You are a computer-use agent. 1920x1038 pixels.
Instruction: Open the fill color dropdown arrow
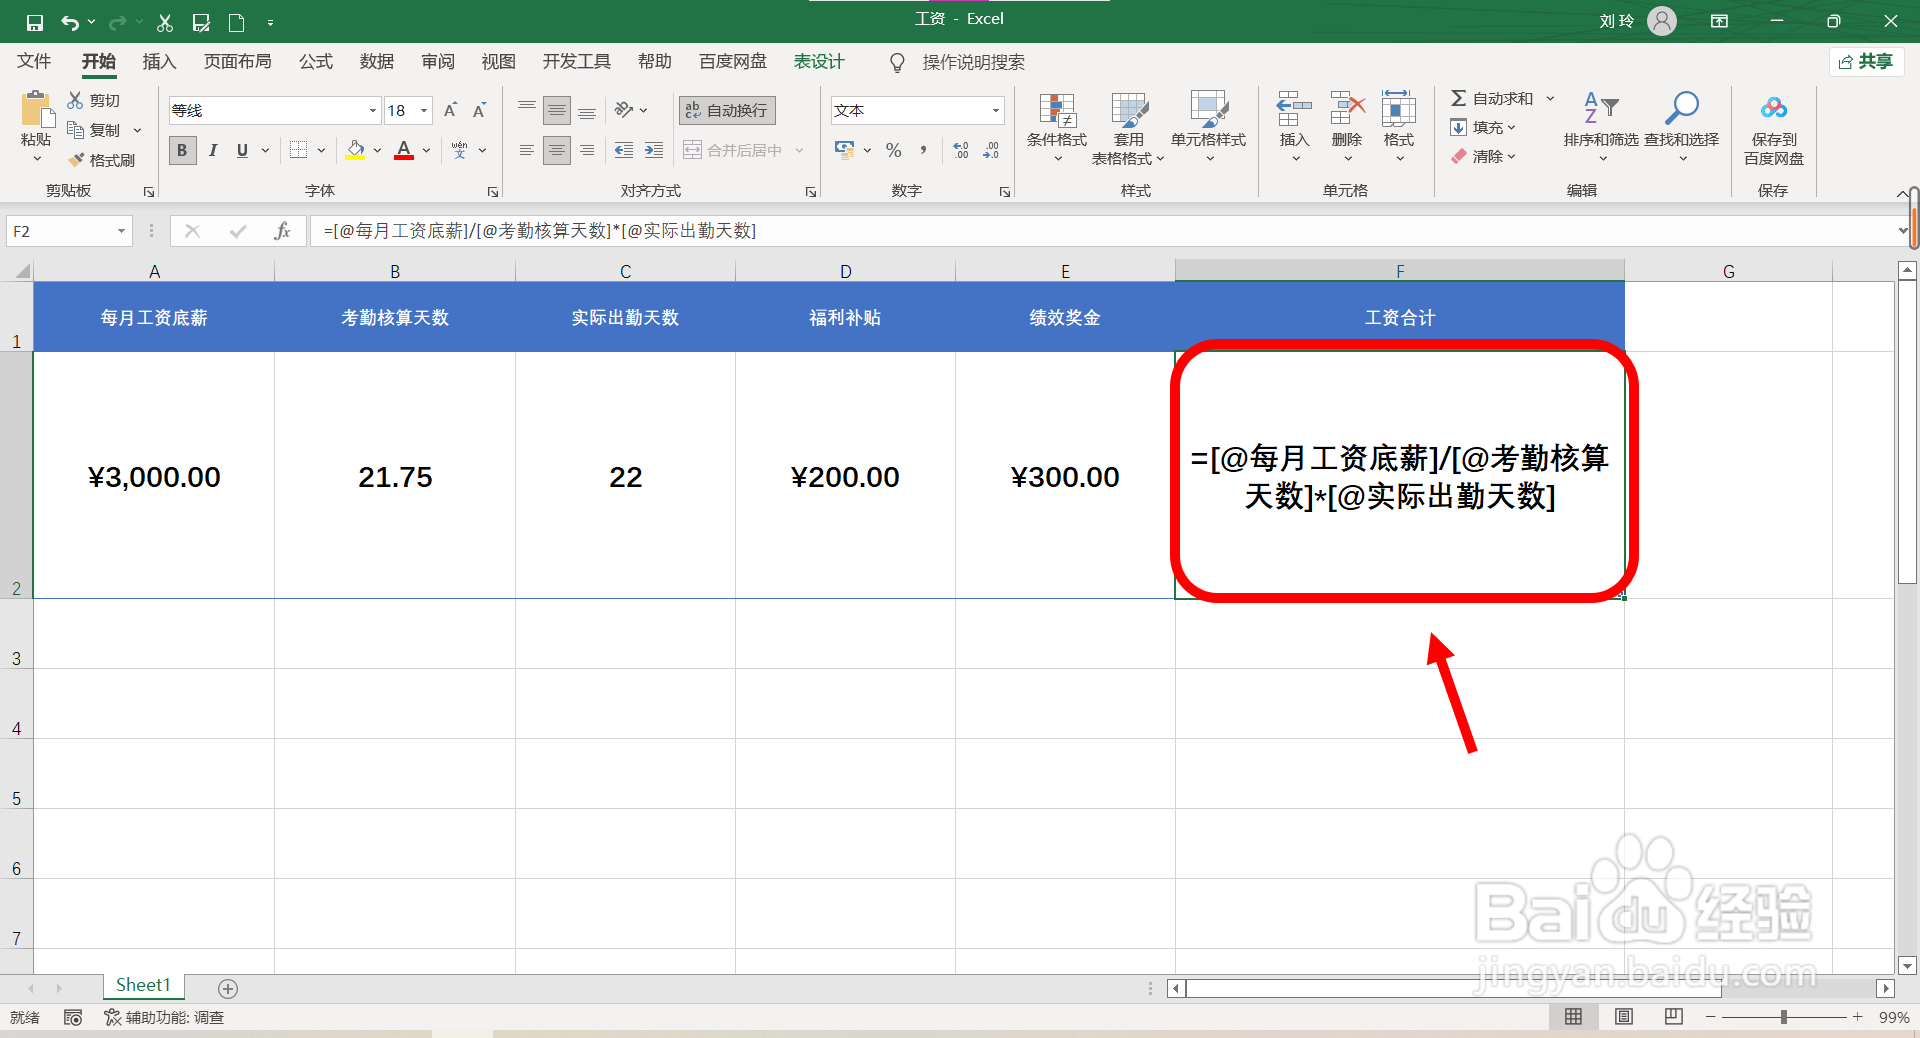pos(377,150)
